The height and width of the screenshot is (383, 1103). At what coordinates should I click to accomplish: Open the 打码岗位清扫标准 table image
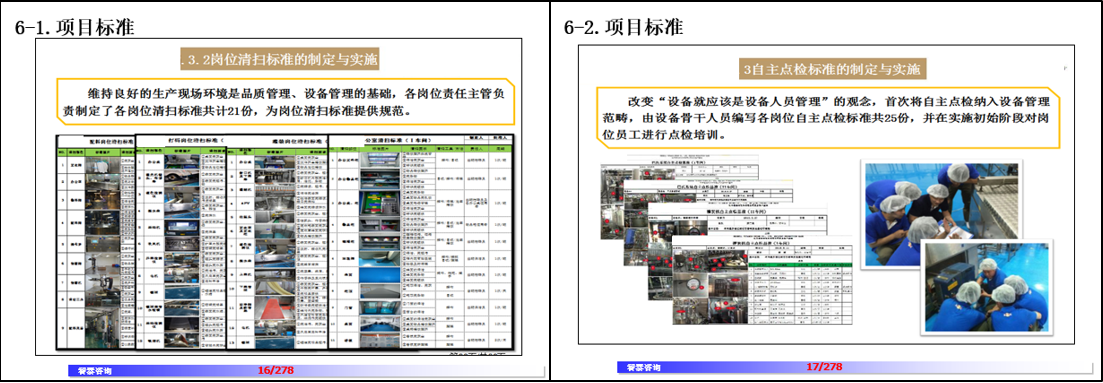tap(182, 242)
